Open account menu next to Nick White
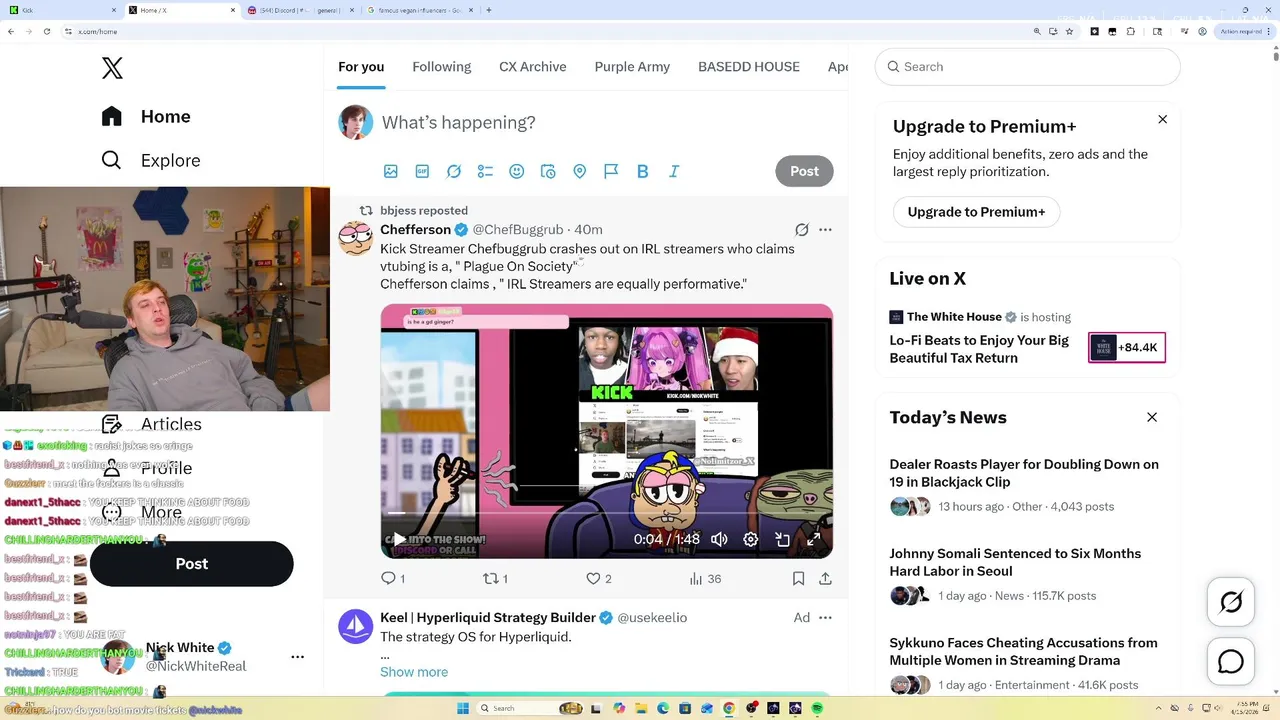Image resolution: width=1280 pixels, height=720 pixels. pos(297,657)
